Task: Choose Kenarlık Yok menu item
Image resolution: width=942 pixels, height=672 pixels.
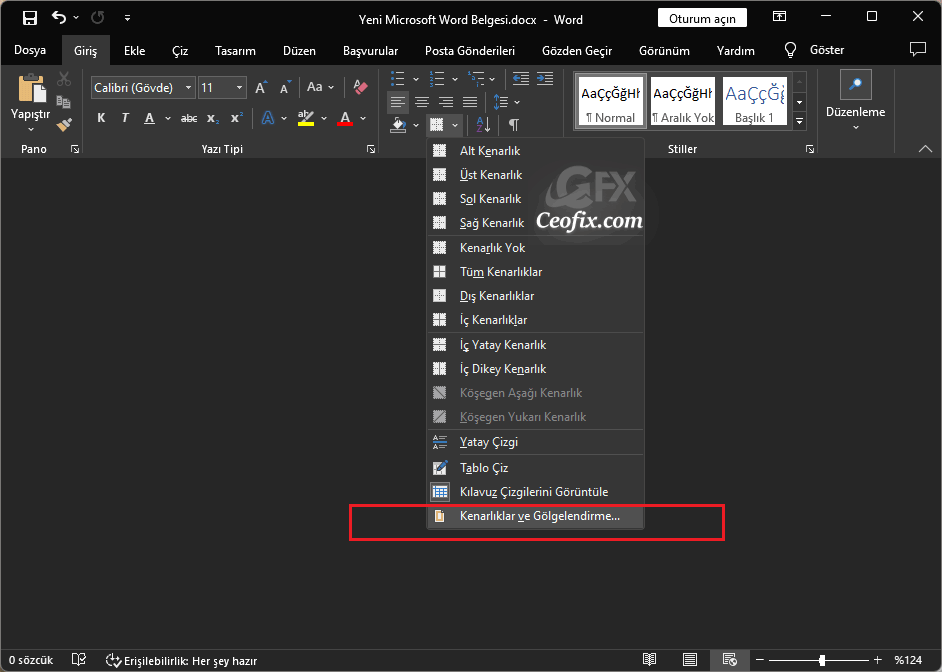Action: [x=535, y=248]
